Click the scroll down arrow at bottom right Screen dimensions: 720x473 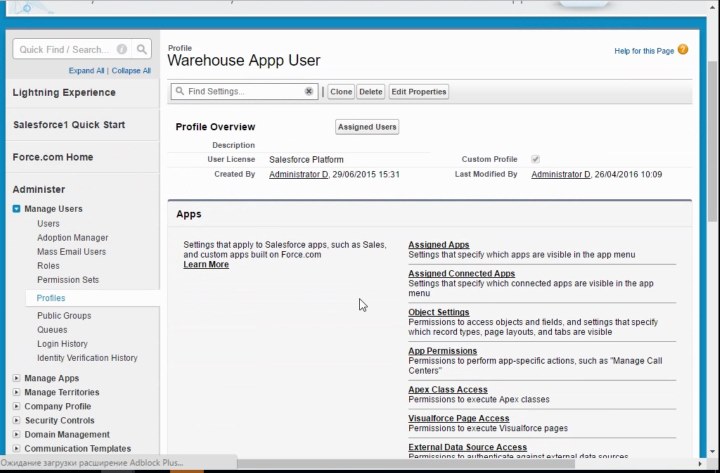712,452
